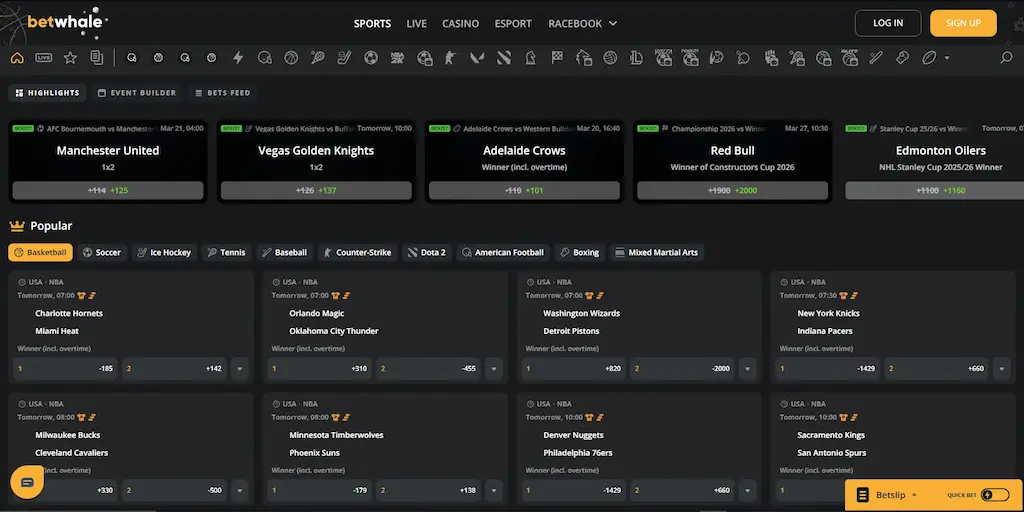Open the ESPORT menu item

point(513,24)
